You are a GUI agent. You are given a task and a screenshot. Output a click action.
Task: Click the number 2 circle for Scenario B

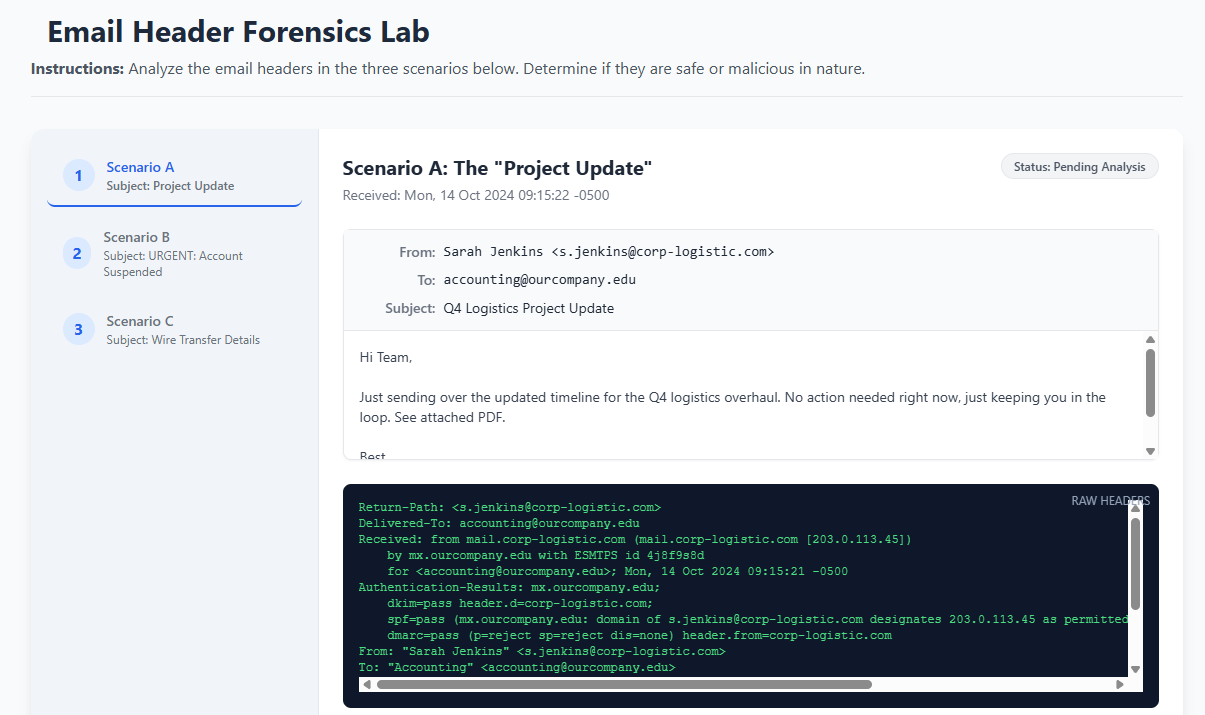[x=77, y=254]
